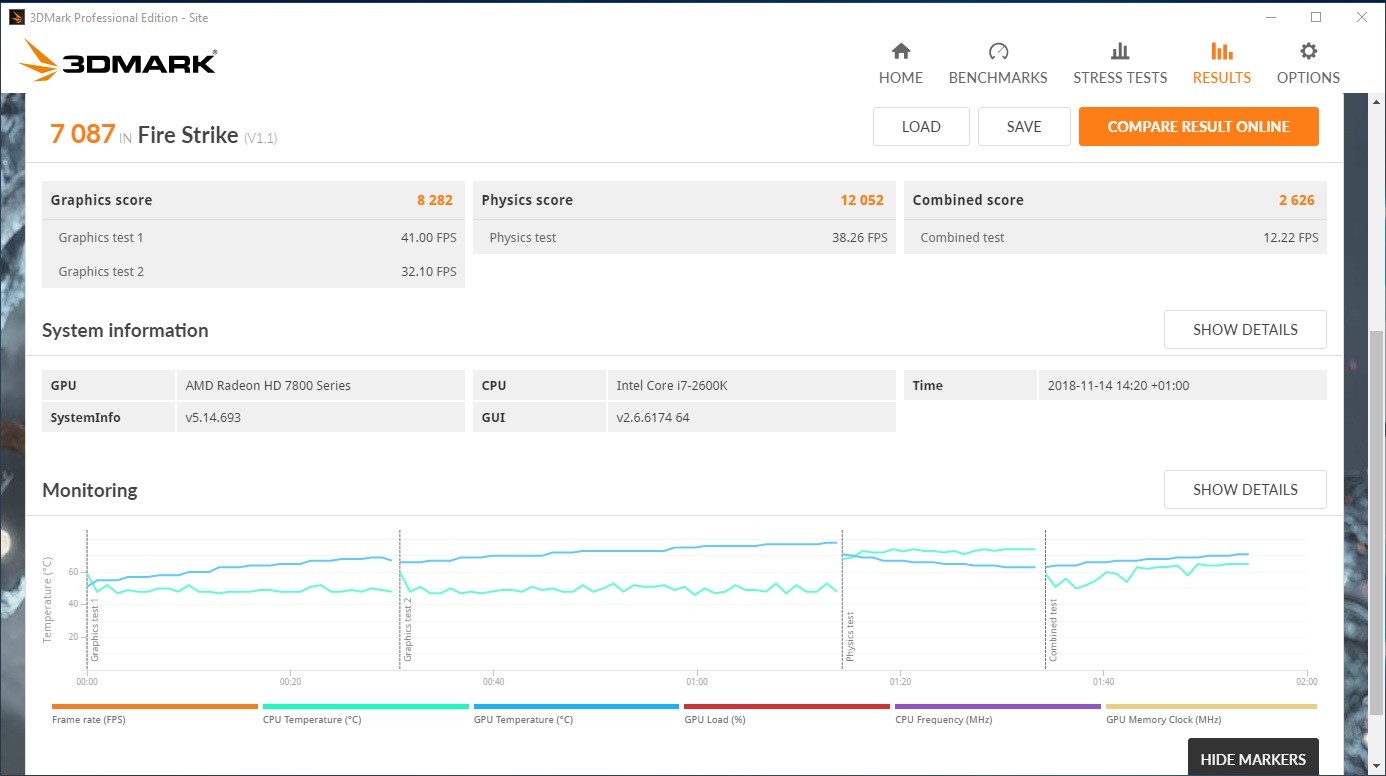This screenshot has width=1386, height=776.
Task: Click the SystemInfo version v5.14.693
Action: coord(213,417)
